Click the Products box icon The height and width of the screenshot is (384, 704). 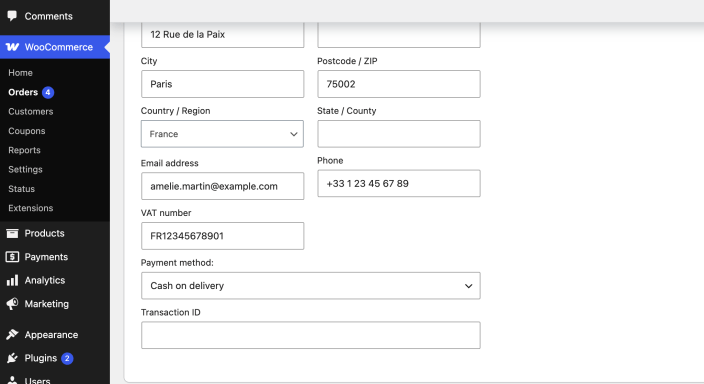click(12, 233)
